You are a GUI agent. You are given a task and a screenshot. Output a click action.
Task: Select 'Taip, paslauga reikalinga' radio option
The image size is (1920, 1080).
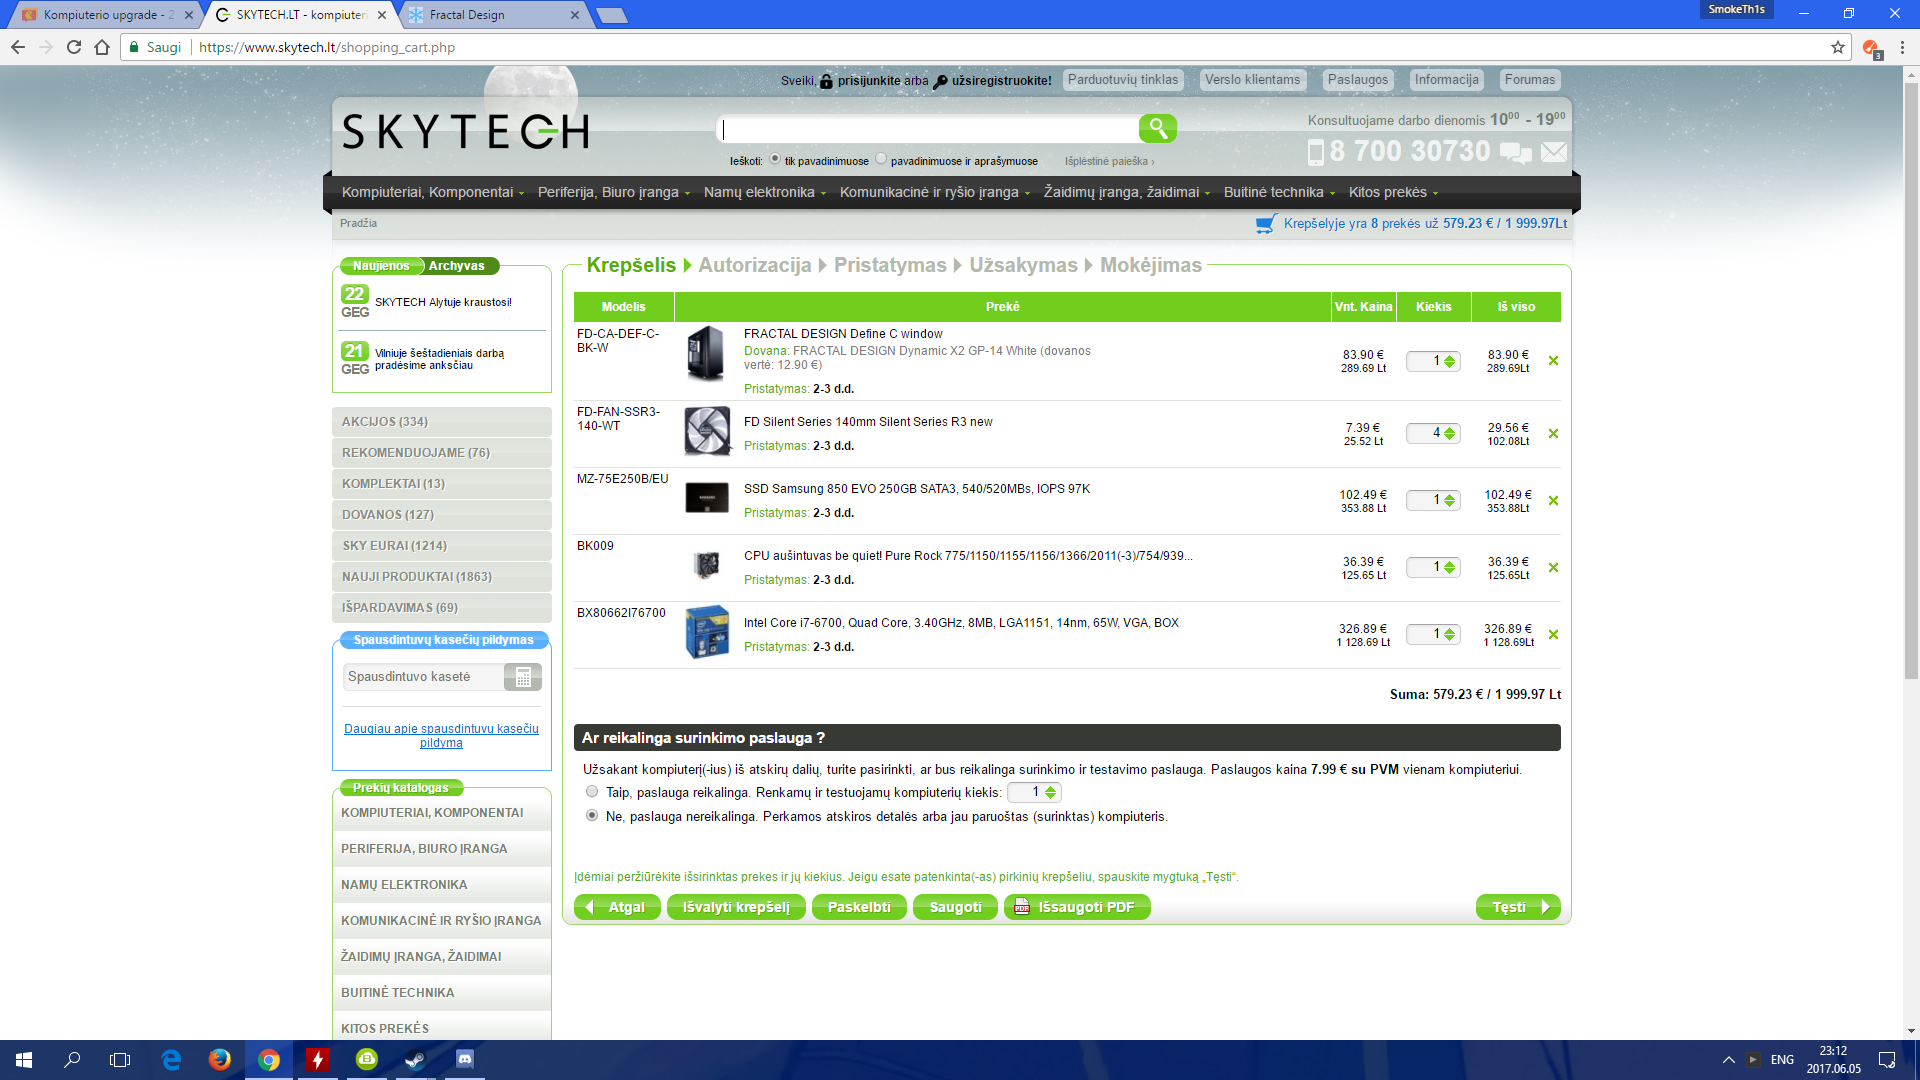pos(592,792)
